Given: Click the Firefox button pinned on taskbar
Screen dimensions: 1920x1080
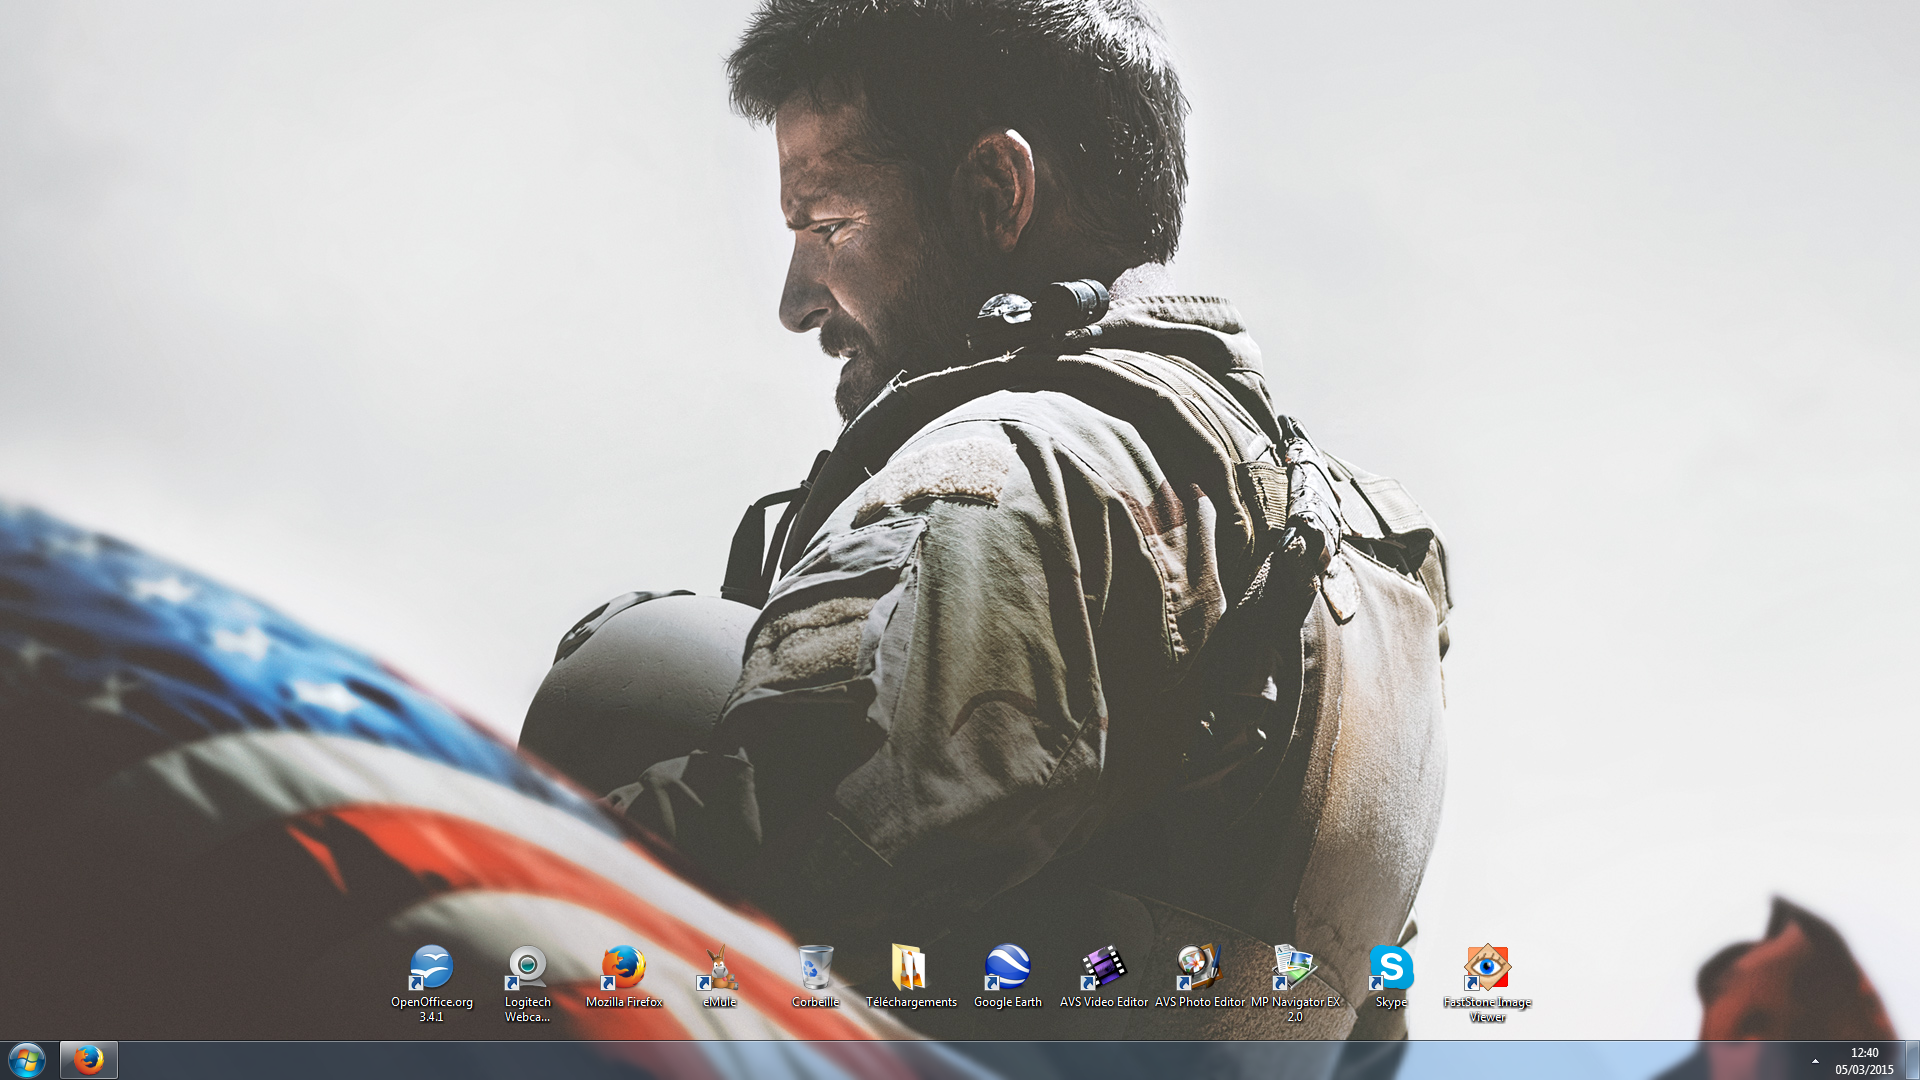Looking at the screenshot, I should click(88, 1060).
